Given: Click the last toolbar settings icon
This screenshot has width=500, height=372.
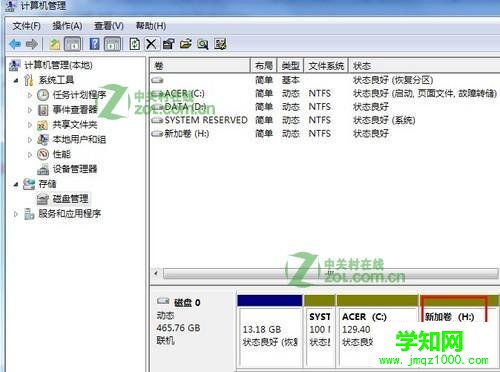Looking at the screenshot, I should (x=220, y=44).
